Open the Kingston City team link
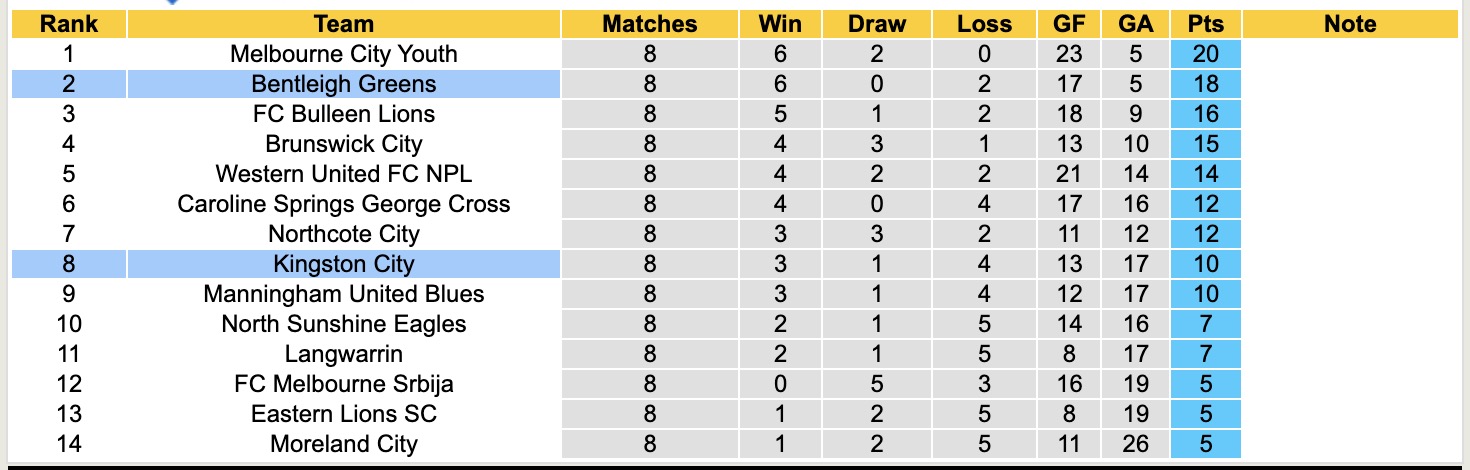 click(x=343, y=264)
